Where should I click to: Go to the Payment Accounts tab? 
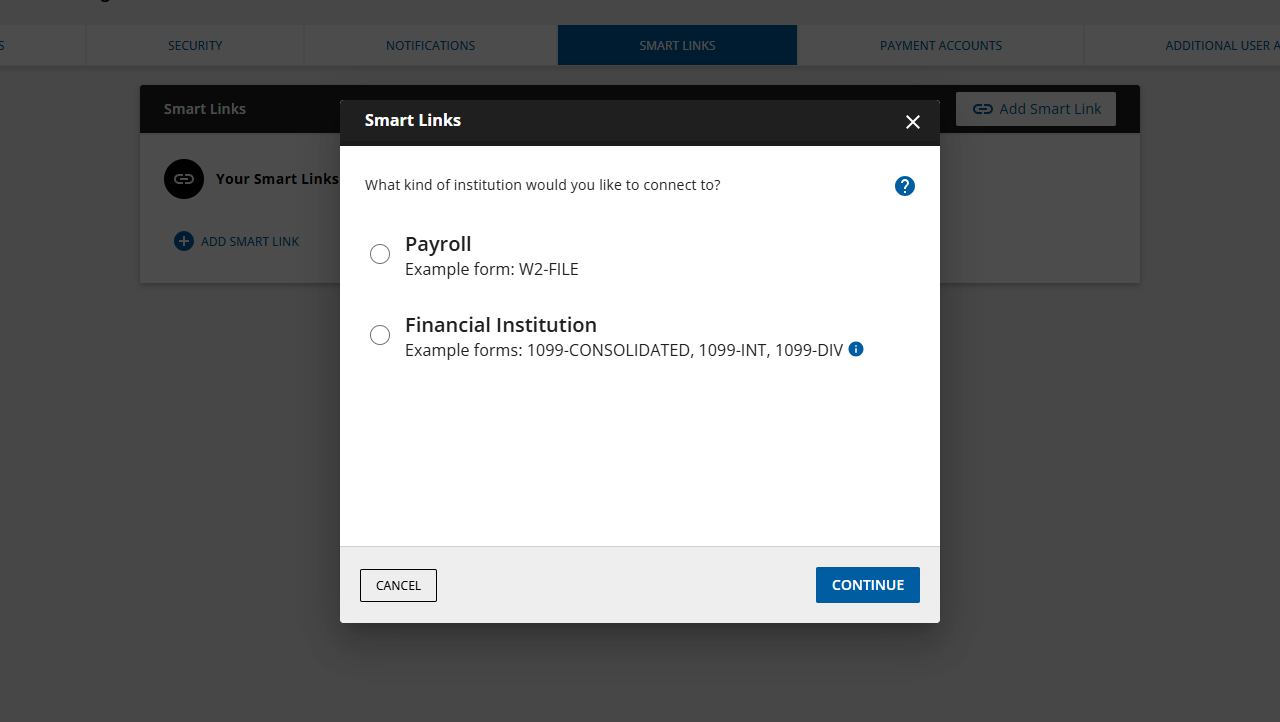pyautogui.click(x=941, y=45)
